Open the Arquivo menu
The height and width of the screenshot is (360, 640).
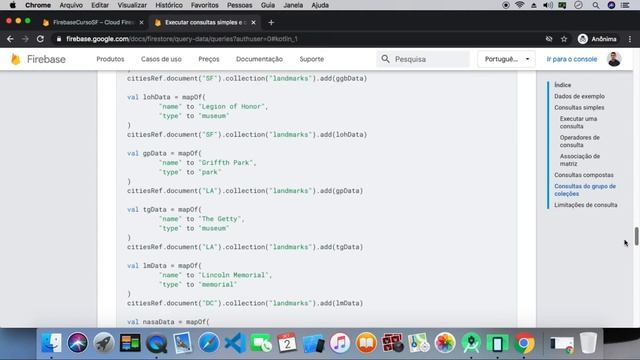(71, 5)
